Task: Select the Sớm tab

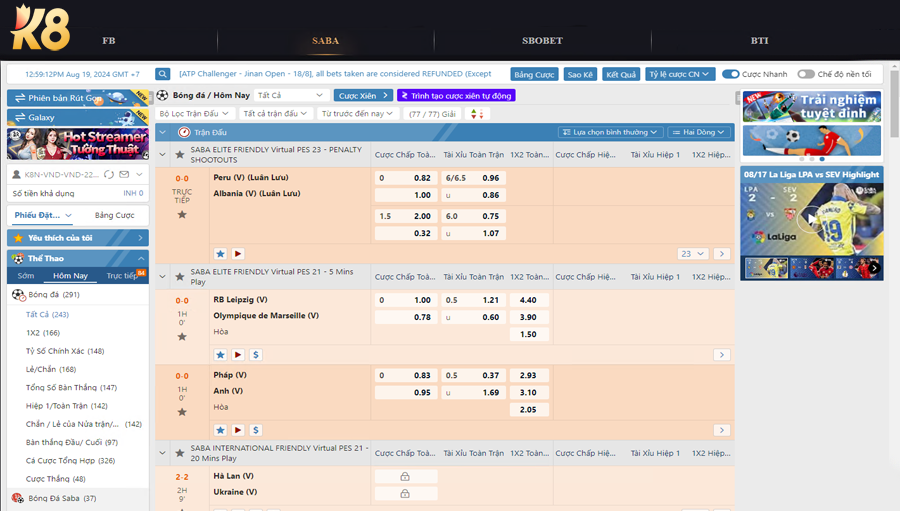Action: click(x=26, y=276)
